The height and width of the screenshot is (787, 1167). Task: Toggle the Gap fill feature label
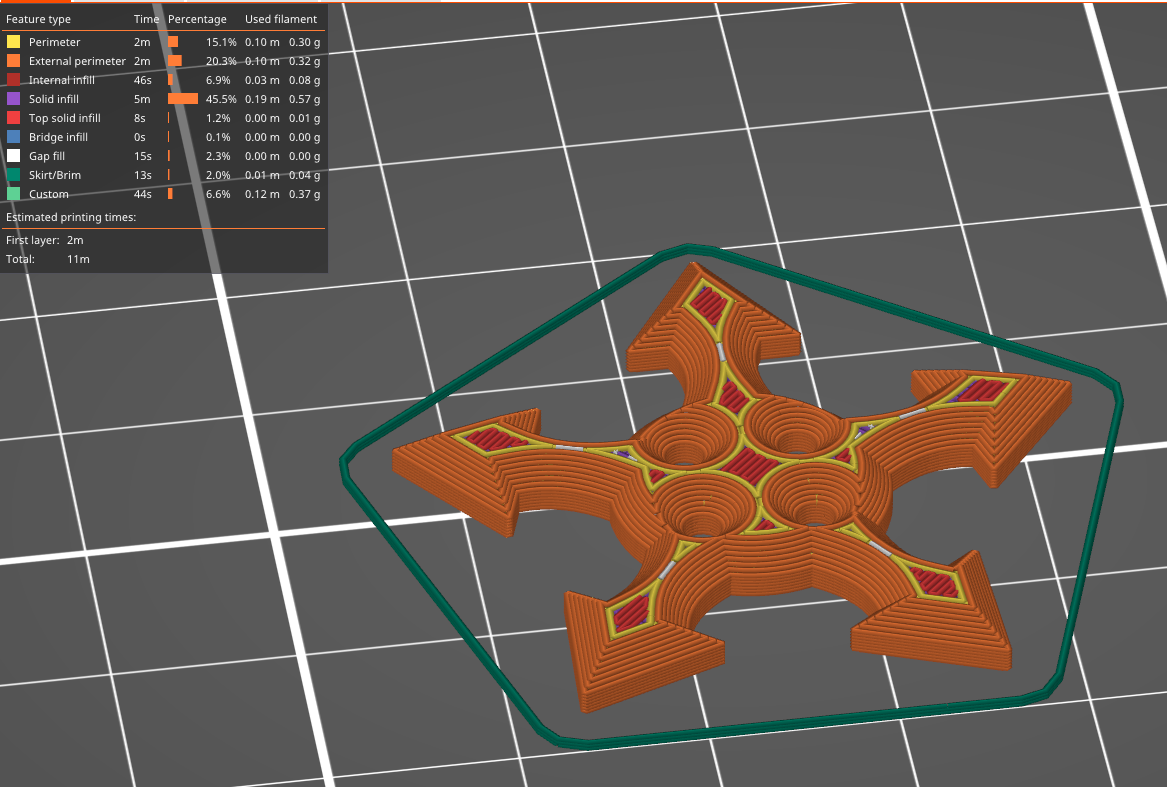(x=47, y=156)
